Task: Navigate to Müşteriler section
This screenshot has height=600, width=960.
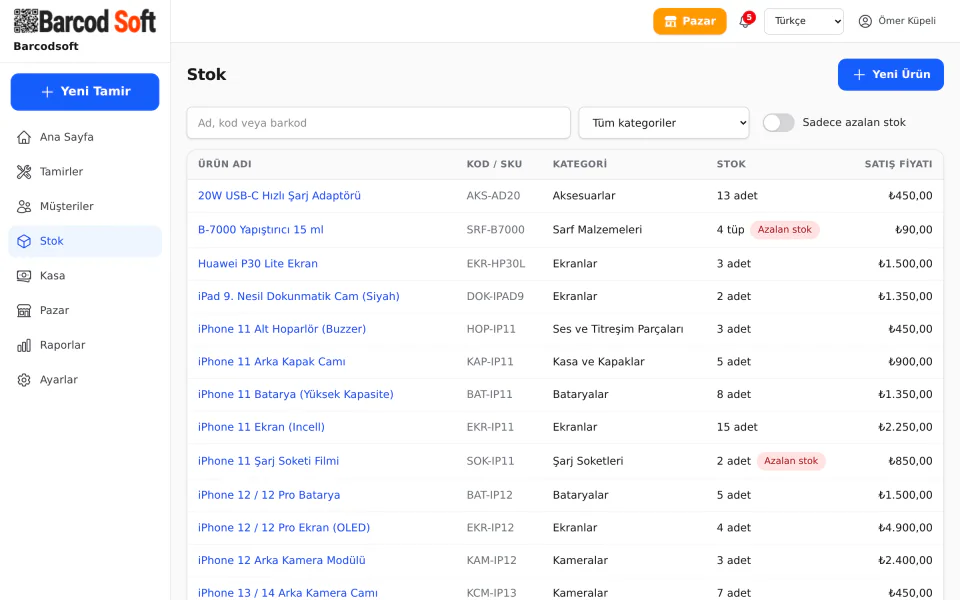Action: pos(85,206)
